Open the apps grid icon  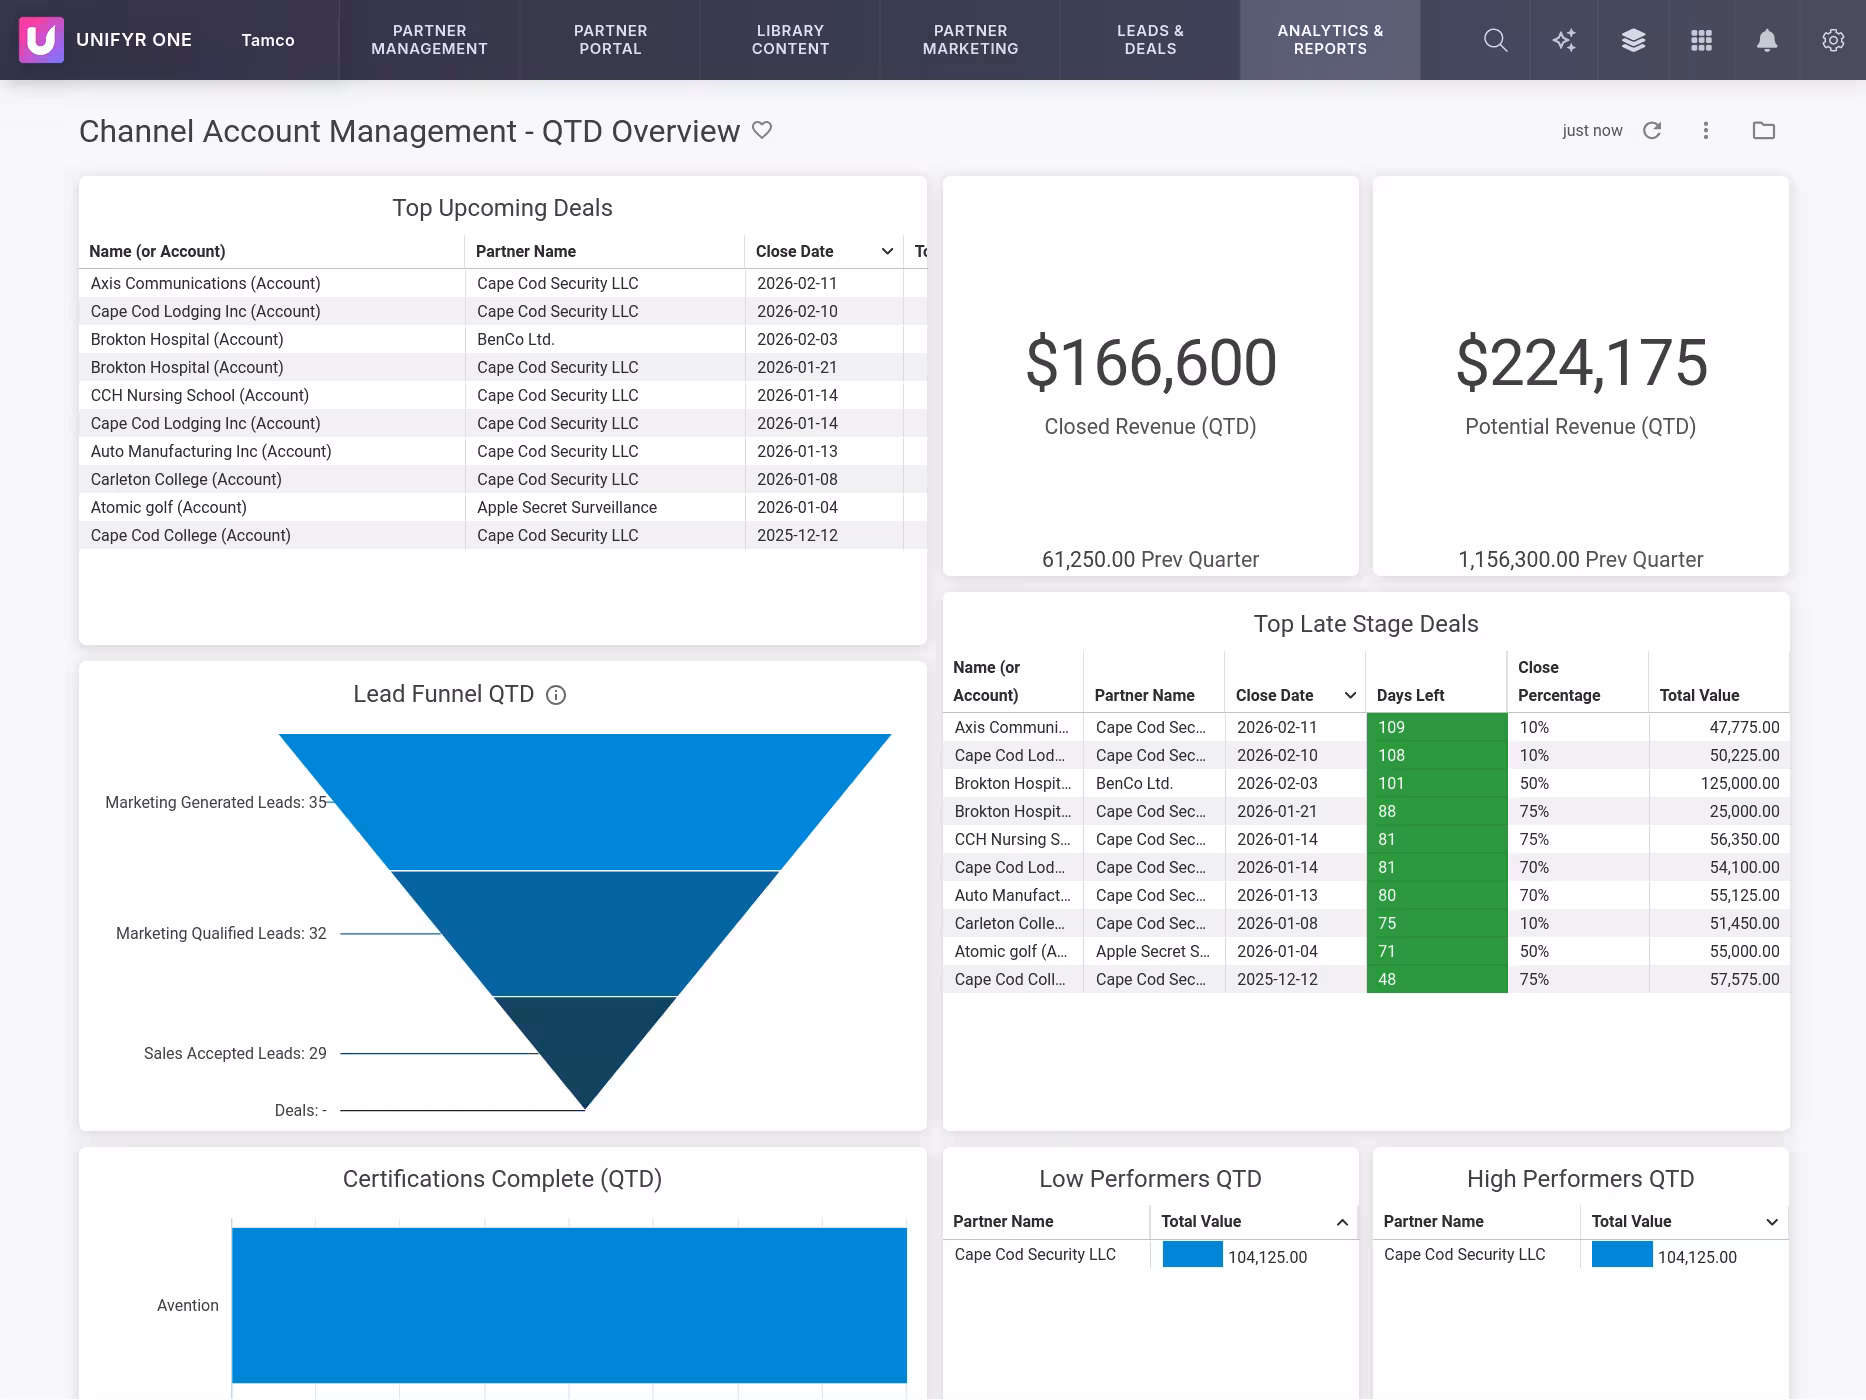tap(1701, 40)
